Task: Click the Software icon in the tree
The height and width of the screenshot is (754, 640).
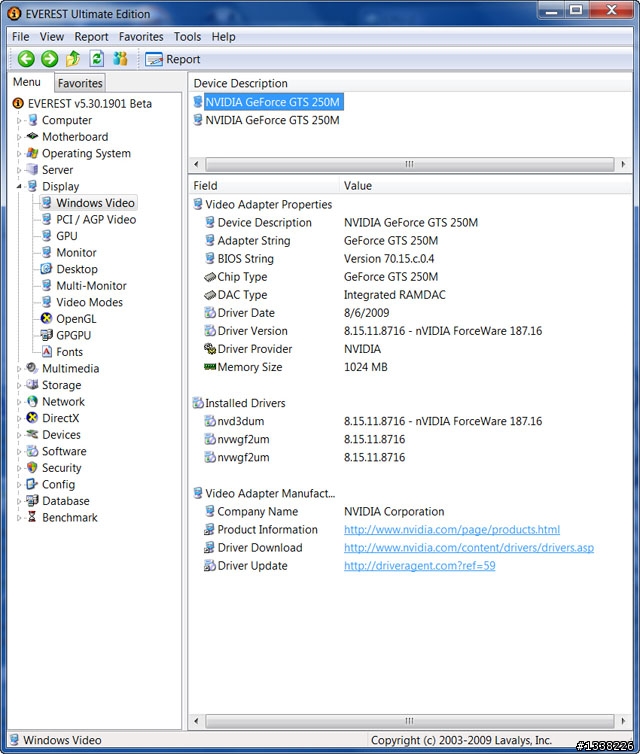Action: 32,451
